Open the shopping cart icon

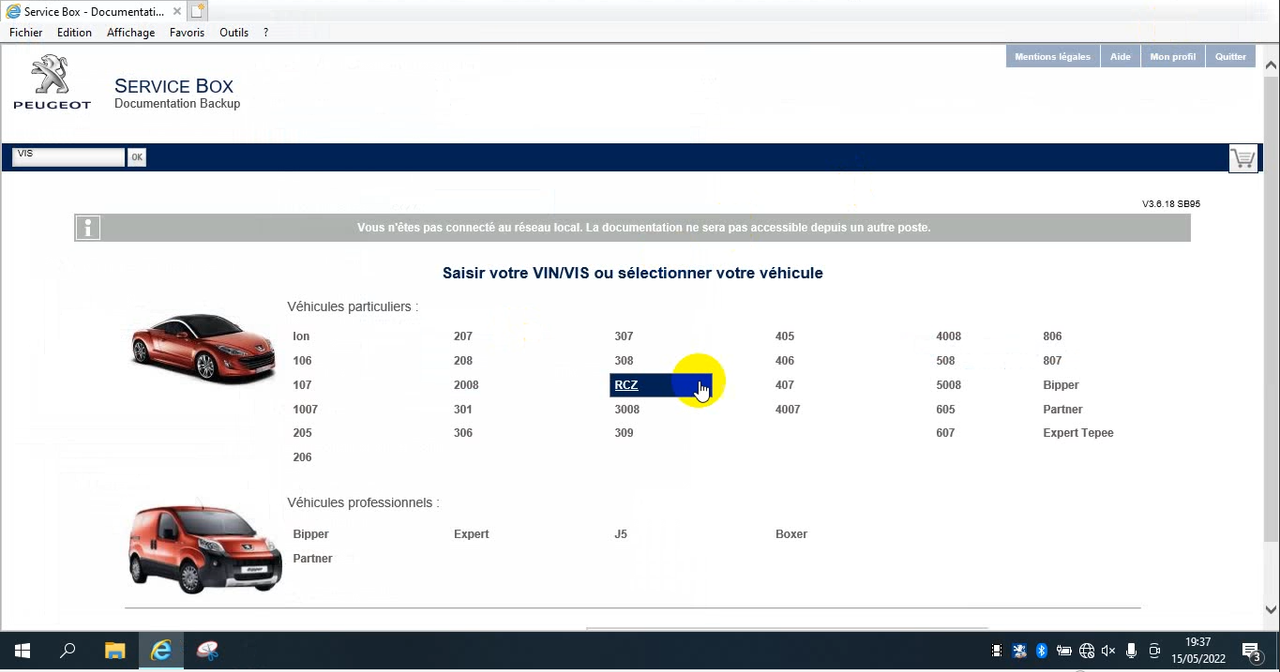pos(1243,158)
